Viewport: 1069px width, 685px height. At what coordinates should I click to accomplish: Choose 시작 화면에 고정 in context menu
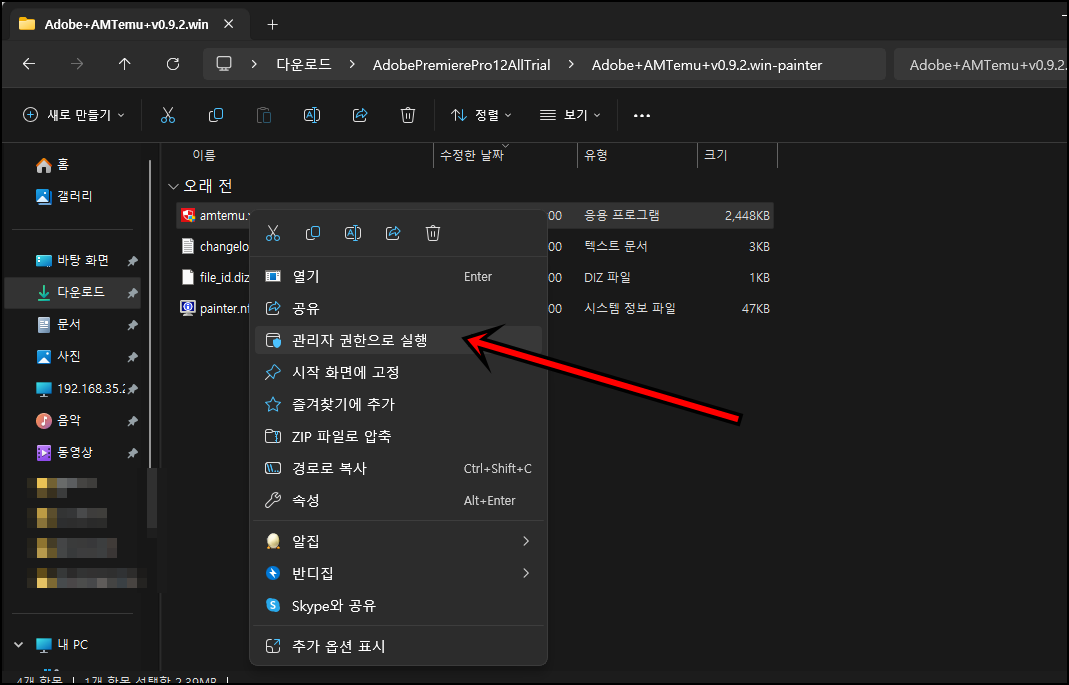click(x=399, y=372)
